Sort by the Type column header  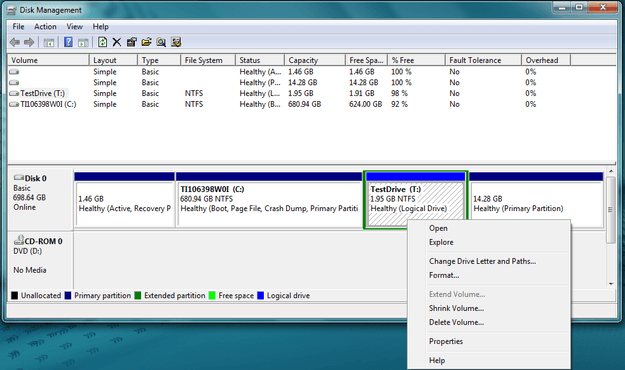click(x=159, y=60)
